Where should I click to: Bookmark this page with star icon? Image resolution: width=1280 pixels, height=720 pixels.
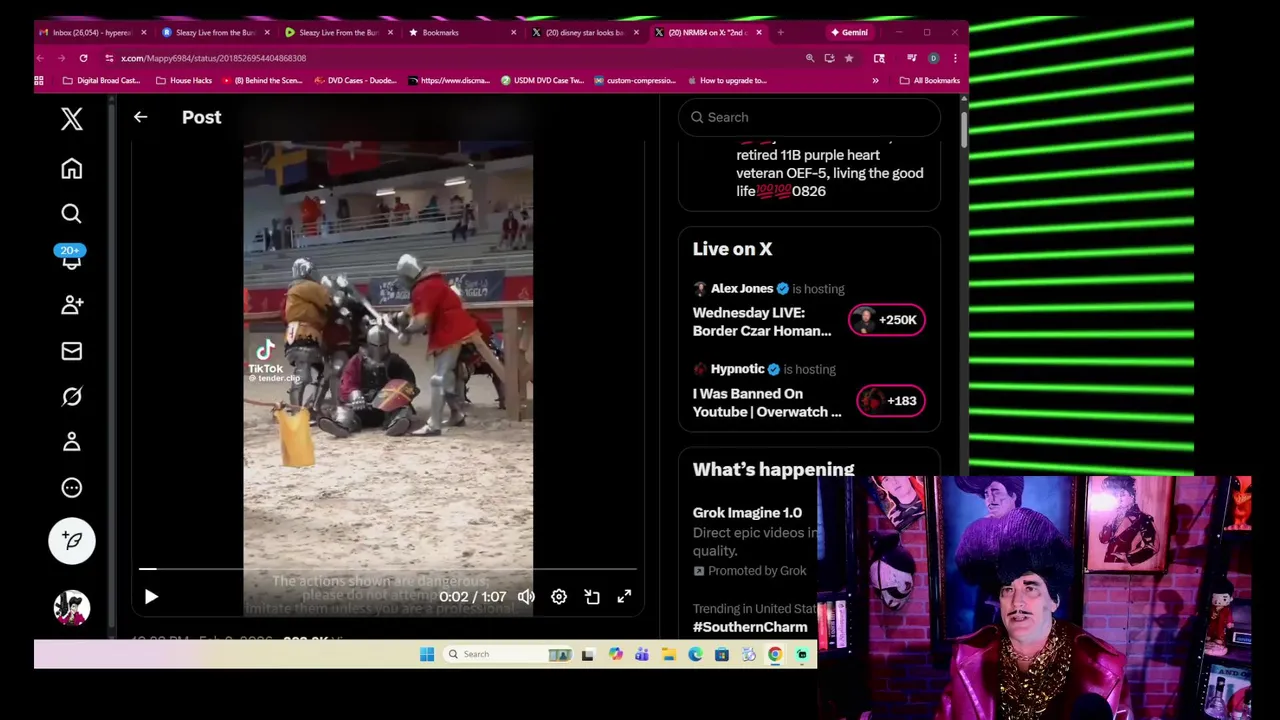tap(849, 58)
